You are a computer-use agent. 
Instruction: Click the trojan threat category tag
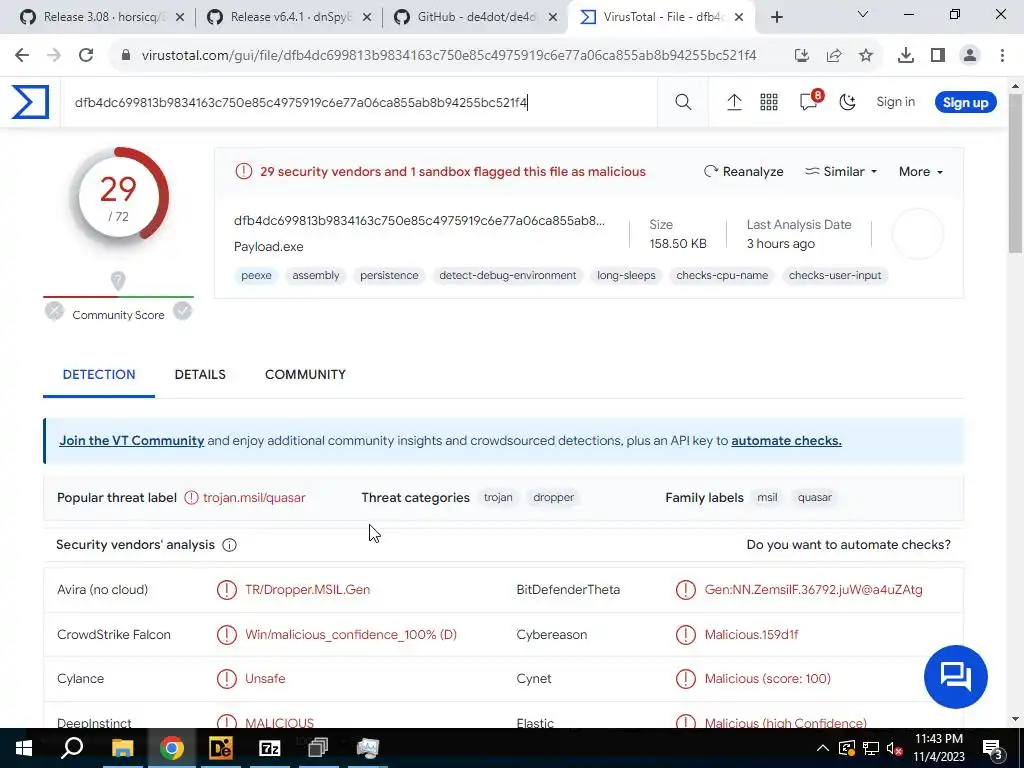498,498
